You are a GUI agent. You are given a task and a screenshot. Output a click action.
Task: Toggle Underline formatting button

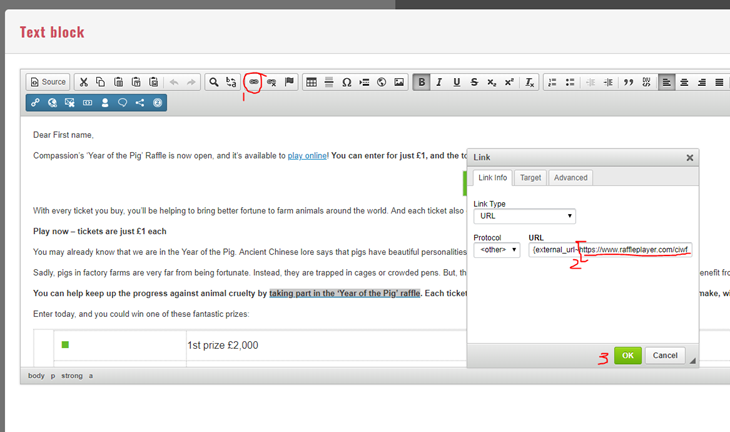[x=456, y=82]
